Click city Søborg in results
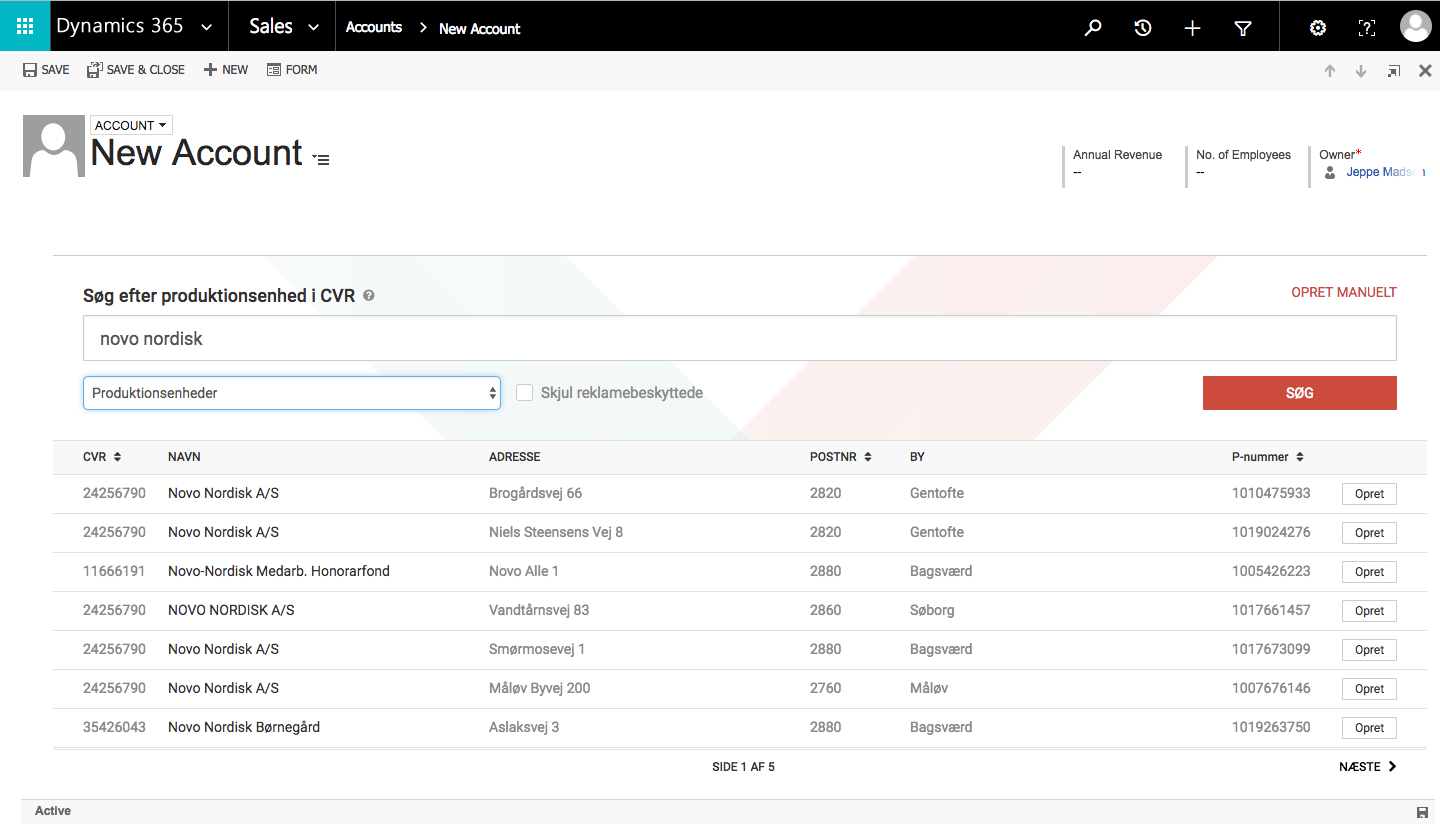 932,610
